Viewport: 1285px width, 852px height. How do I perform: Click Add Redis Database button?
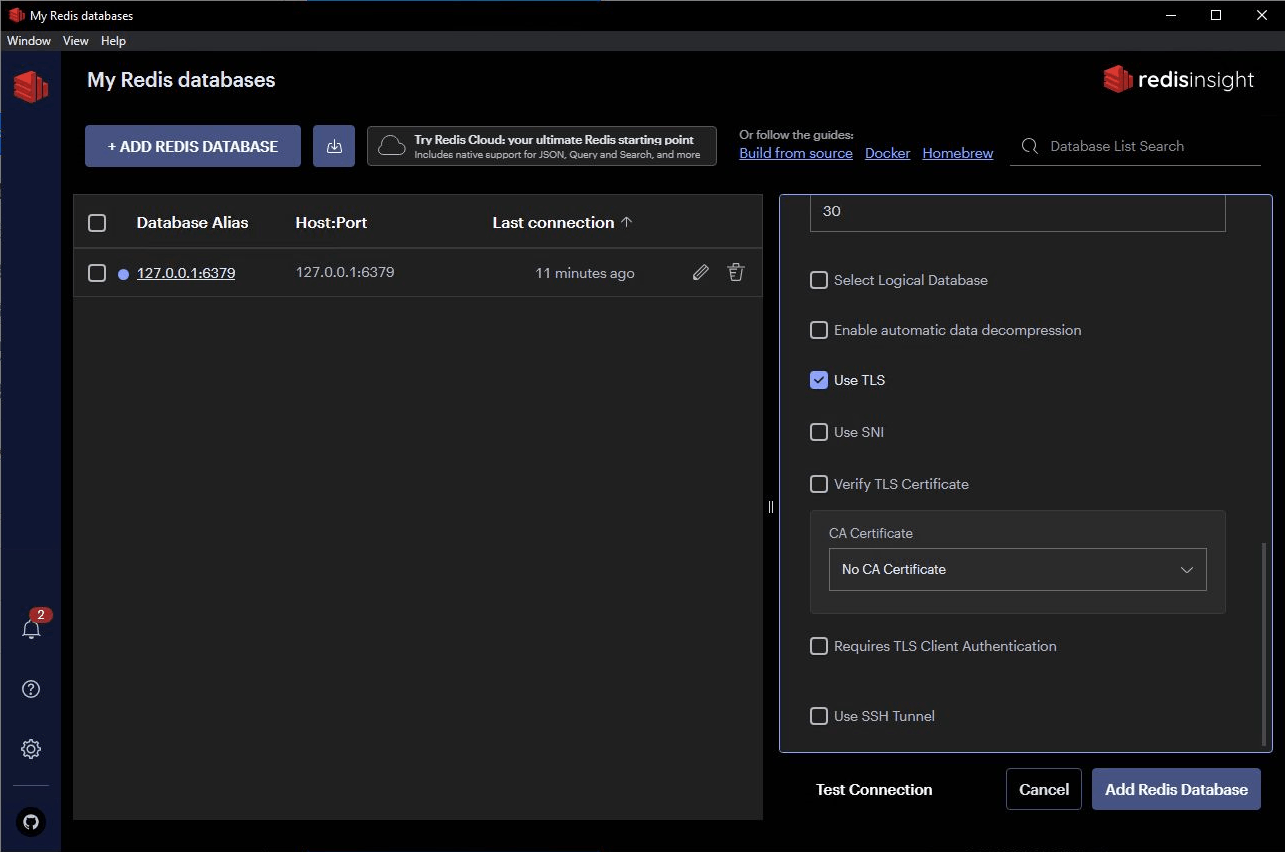[x=1176, y=789]
